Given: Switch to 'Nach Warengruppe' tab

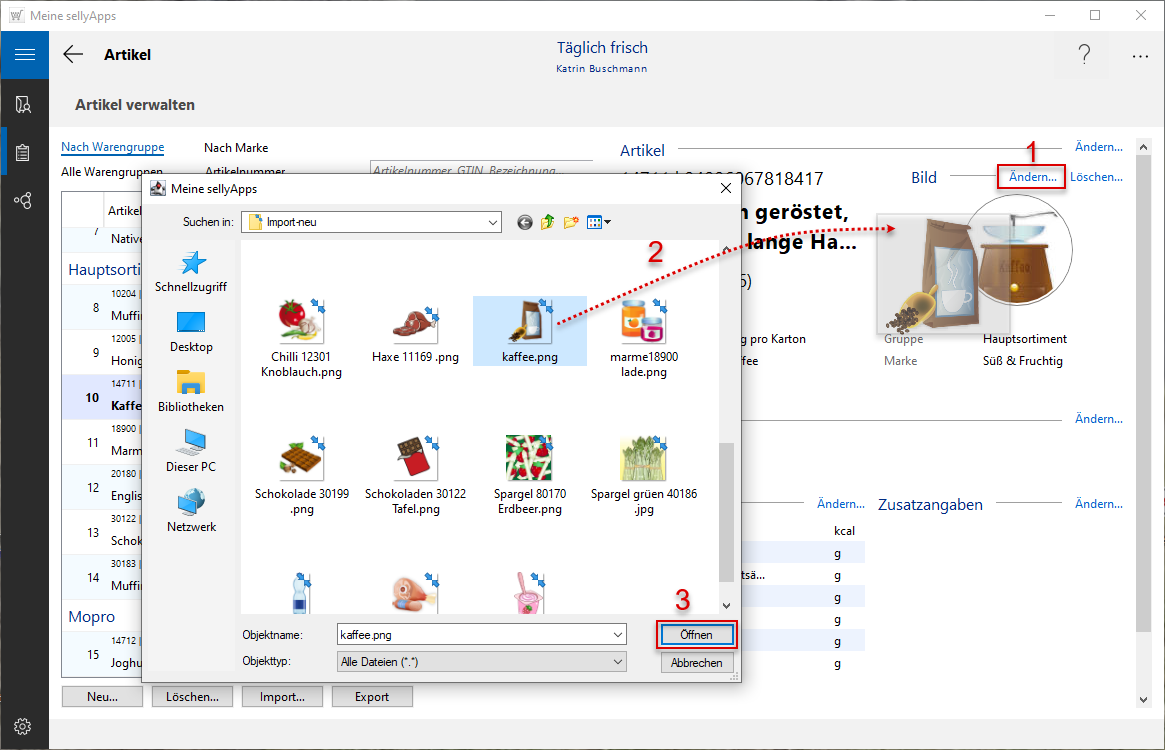Looking at the screenshot, I should [112, 148].
